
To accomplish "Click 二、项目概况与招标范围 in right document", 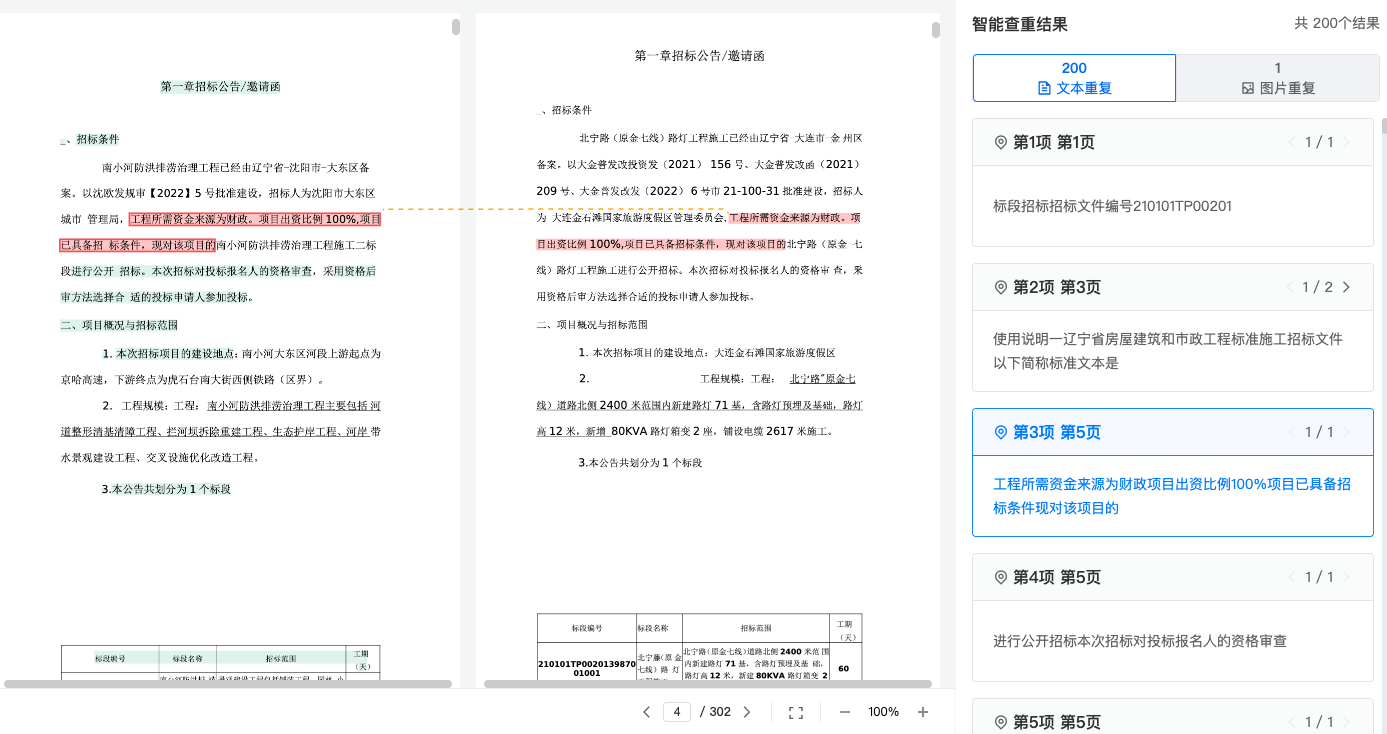I will coord(592,325).
